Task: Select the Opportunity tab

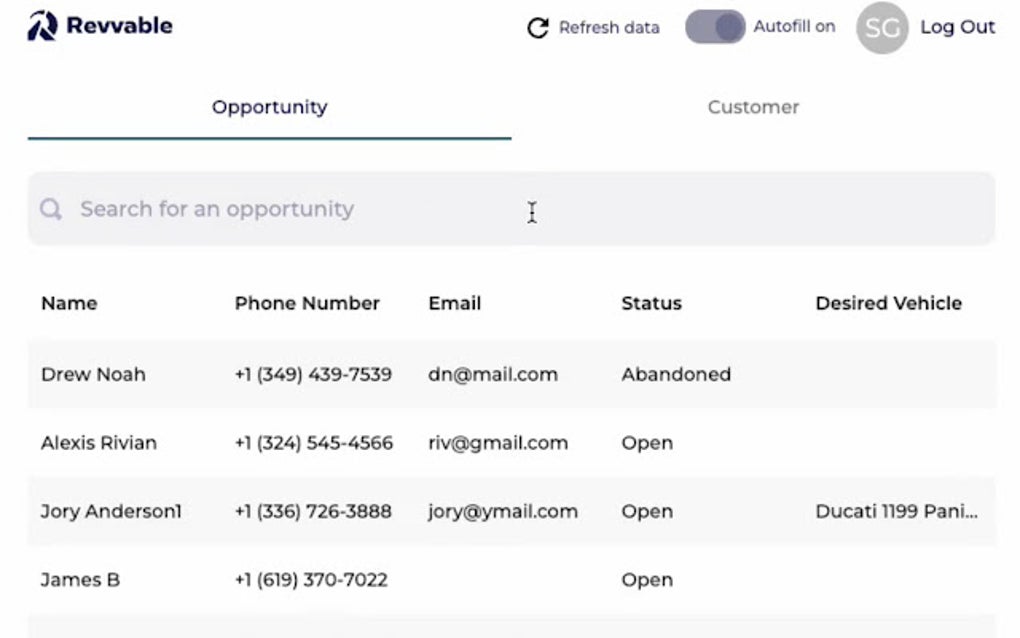Action: point(269,107)
